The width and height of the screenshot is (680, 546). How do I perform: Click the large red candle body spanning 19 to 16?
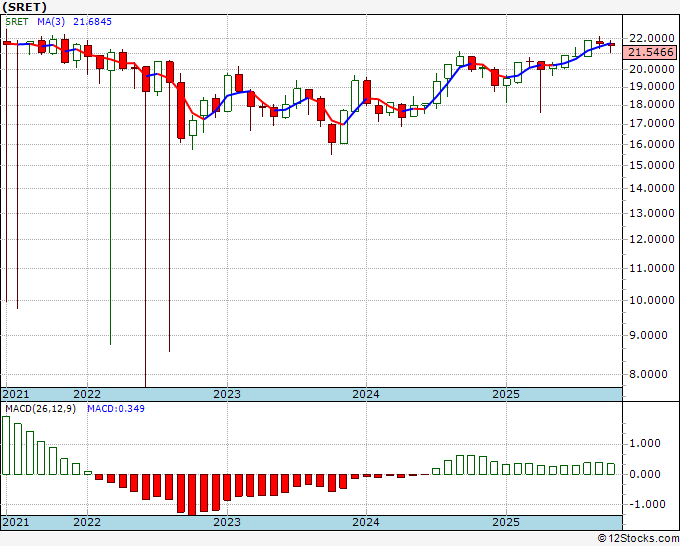(181, 111)
